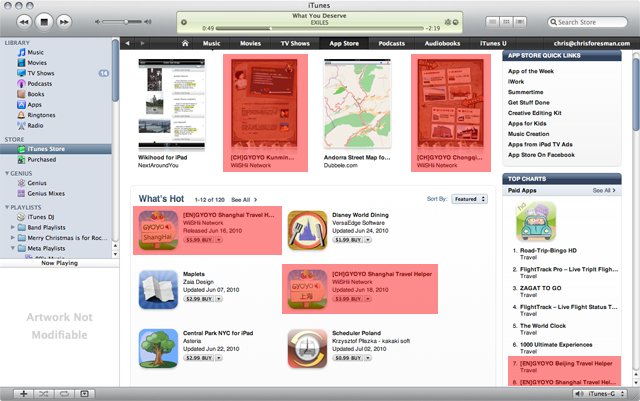Toggle the artwork viewer button

coord(84,394)
